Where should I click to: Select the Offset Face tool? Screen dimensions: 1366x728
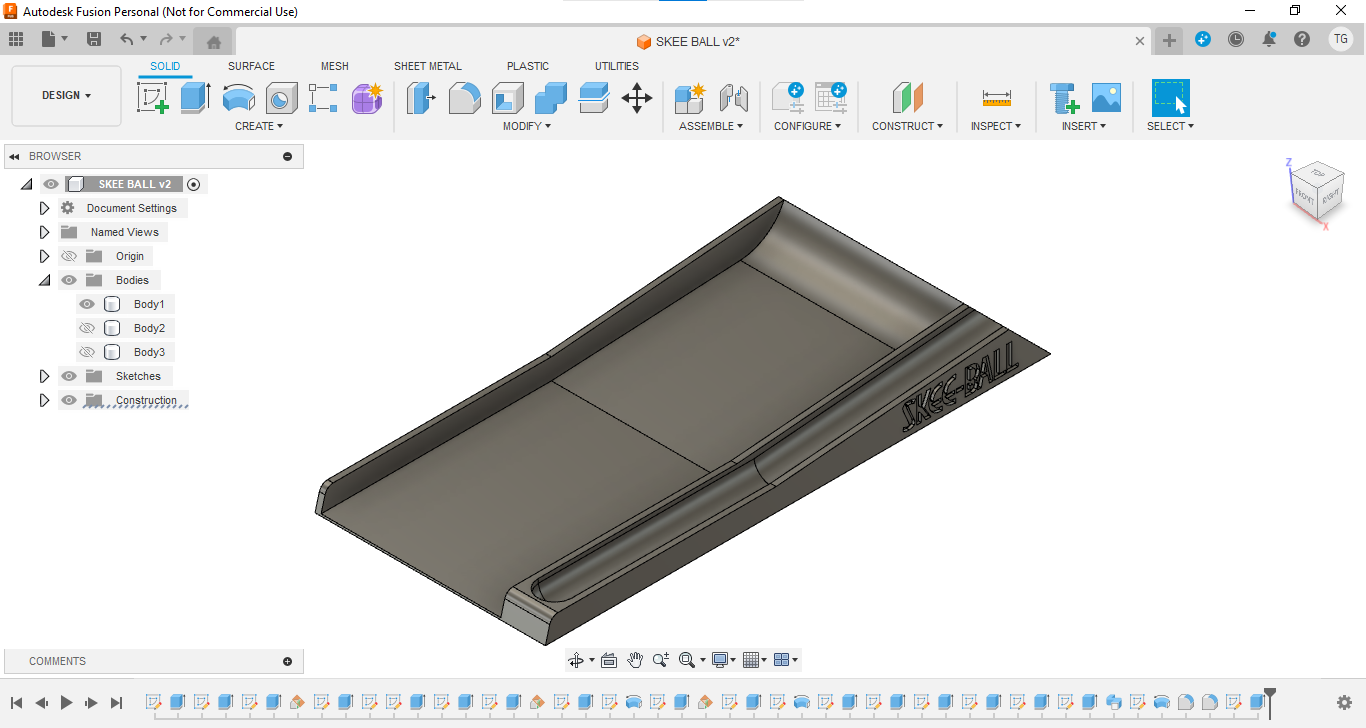click(x=594, y=98)
